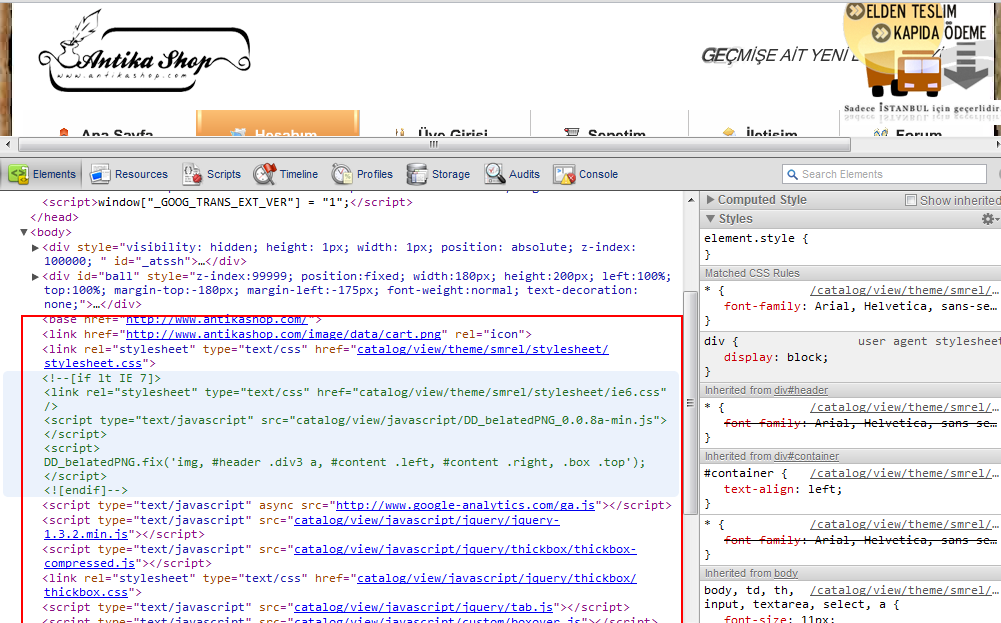Open the thickbox-compressed.js source link

point(465,550)
